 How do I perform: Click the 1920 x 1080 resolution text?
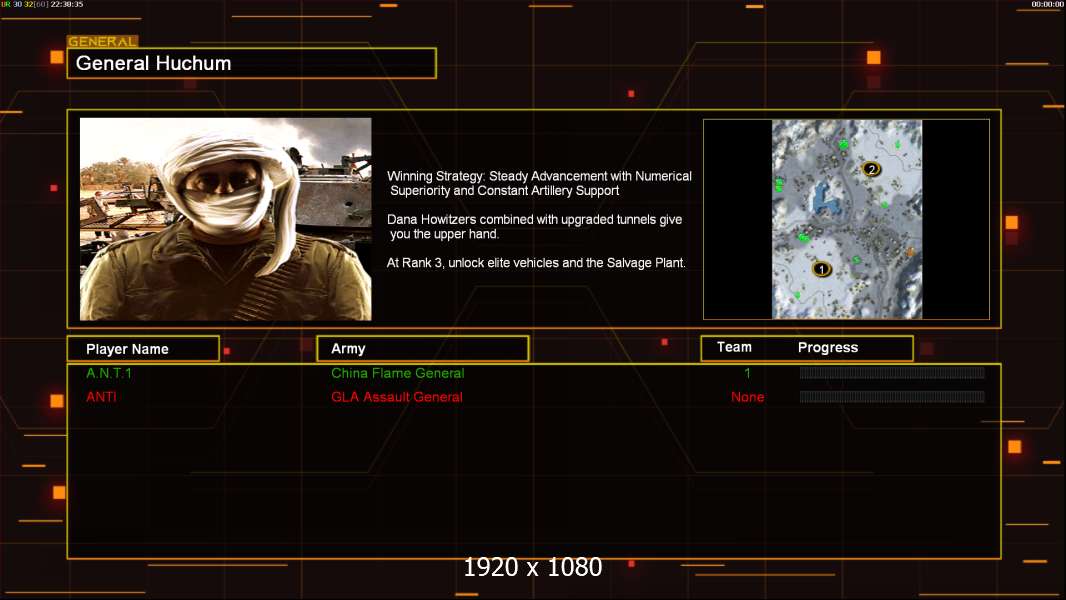pos(533,567)
